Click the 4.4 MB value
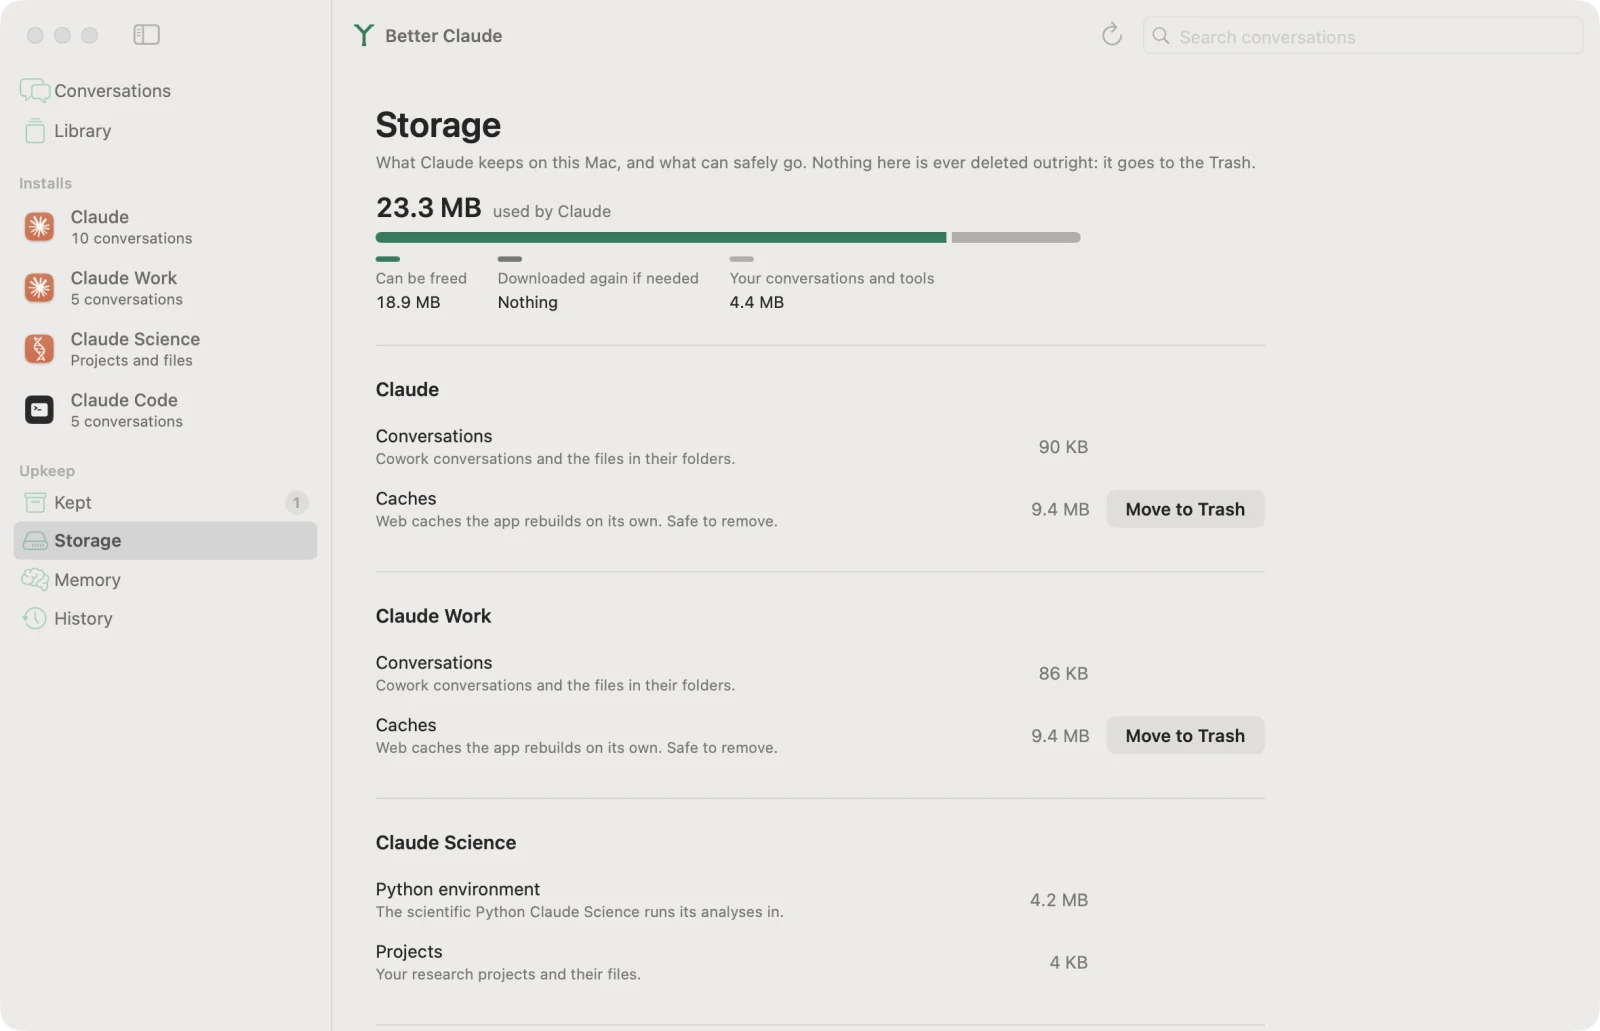 click(757, 302)
